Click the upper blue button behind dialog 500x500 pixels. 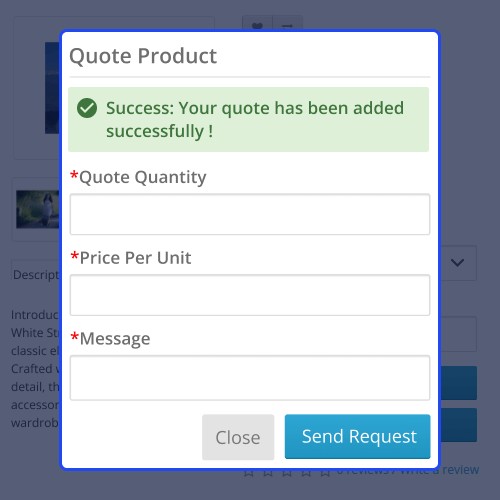[459, 383]
